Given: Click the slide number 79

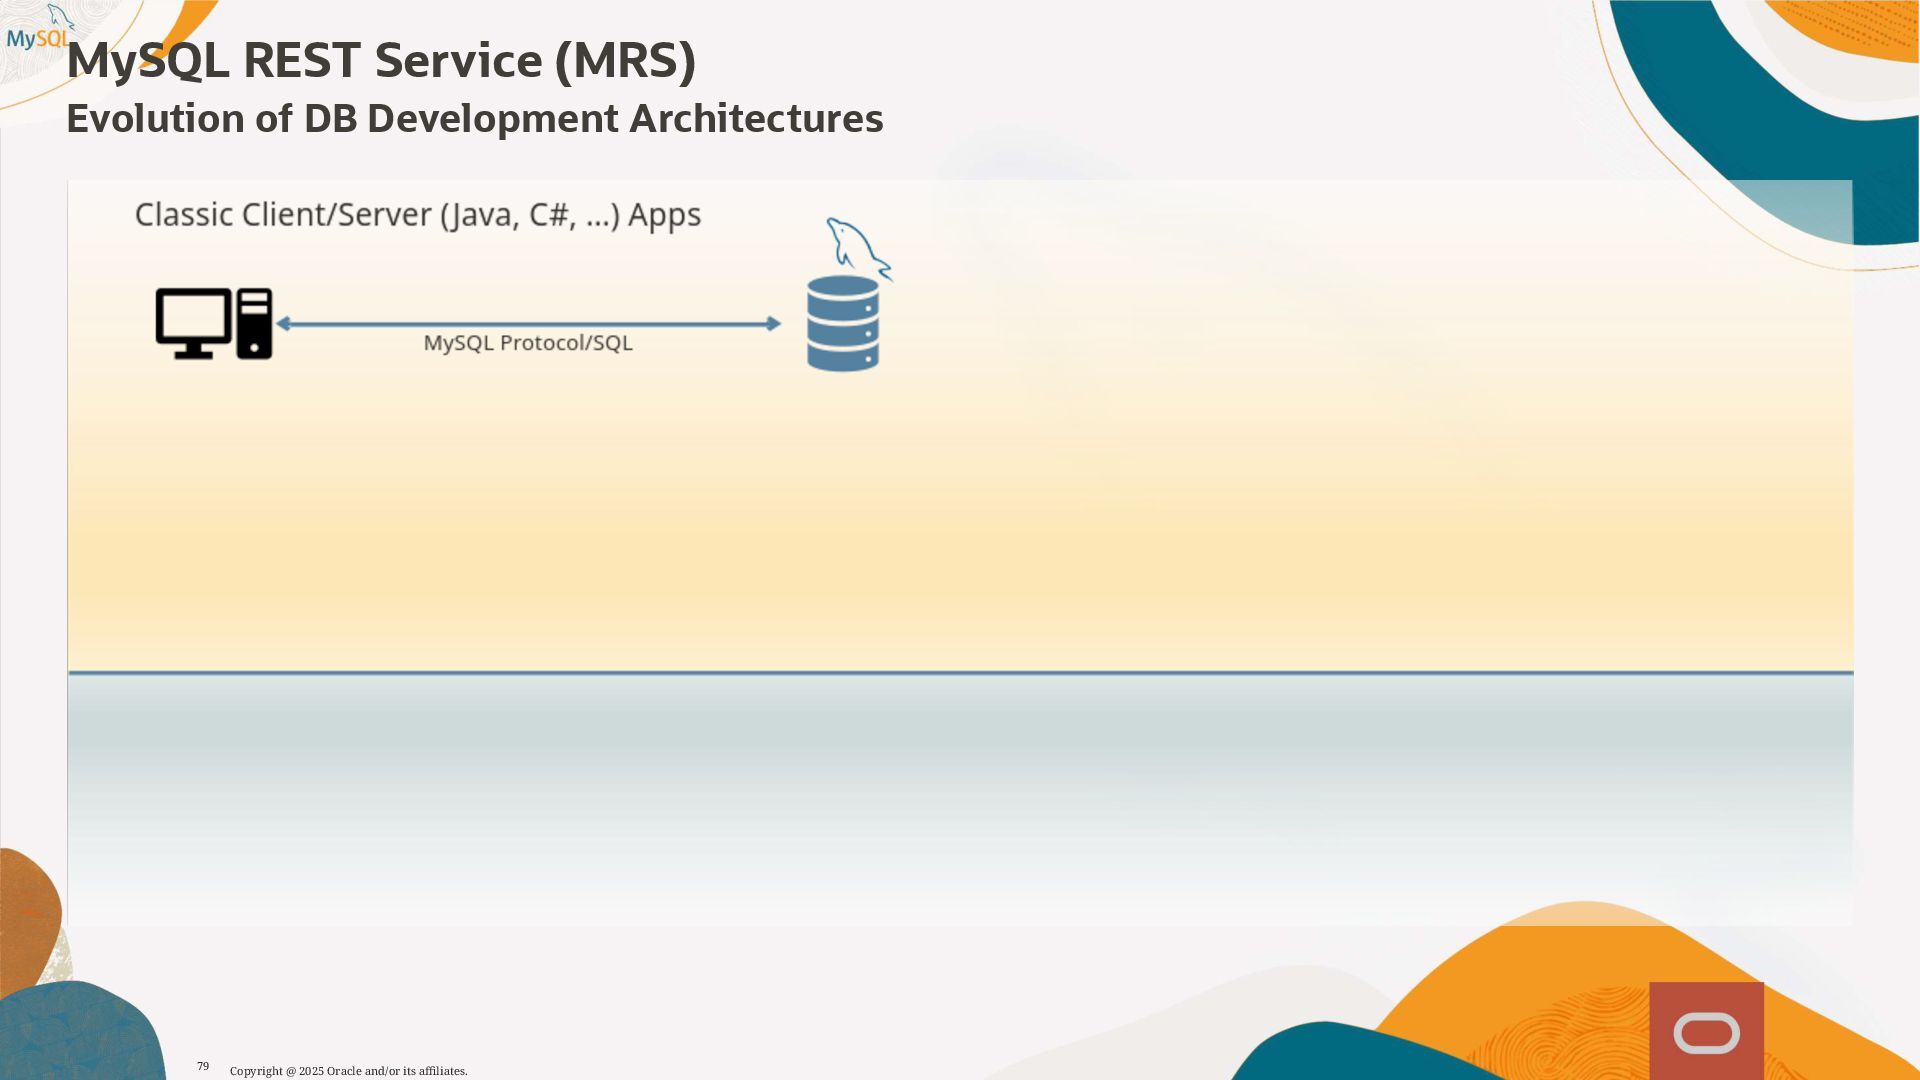Looking at the screenshot, I should coord(203,1066).
